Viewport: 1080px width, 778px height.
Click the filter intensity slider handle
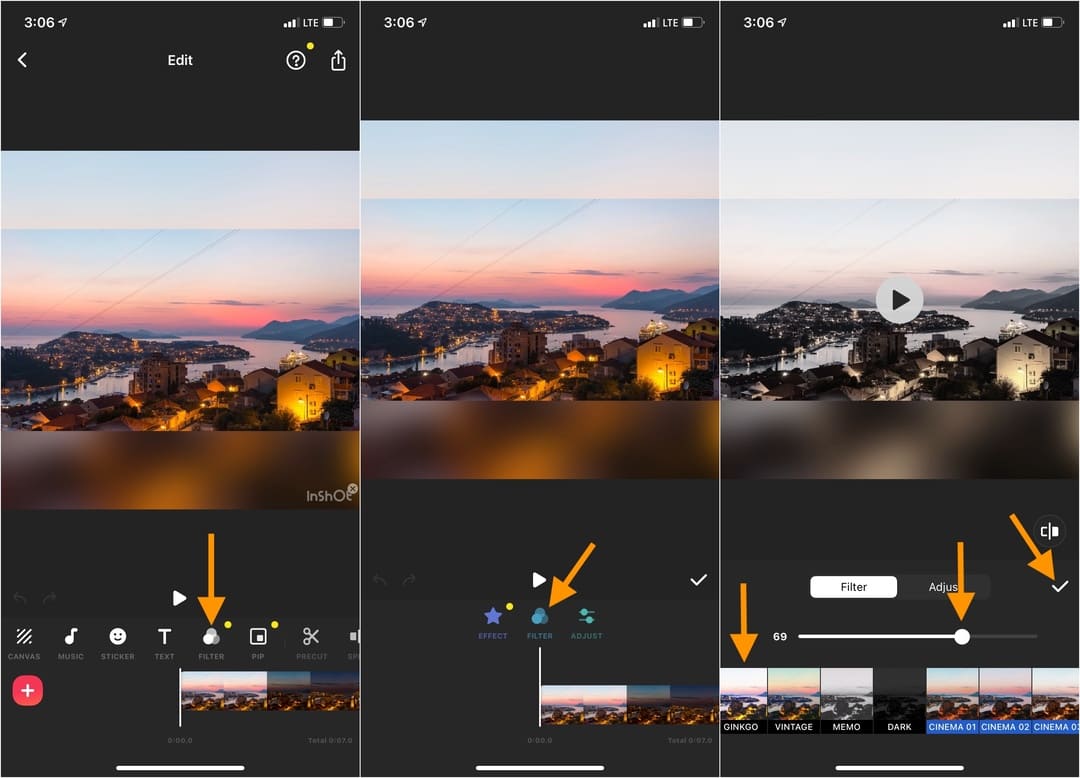pos(962,637)
